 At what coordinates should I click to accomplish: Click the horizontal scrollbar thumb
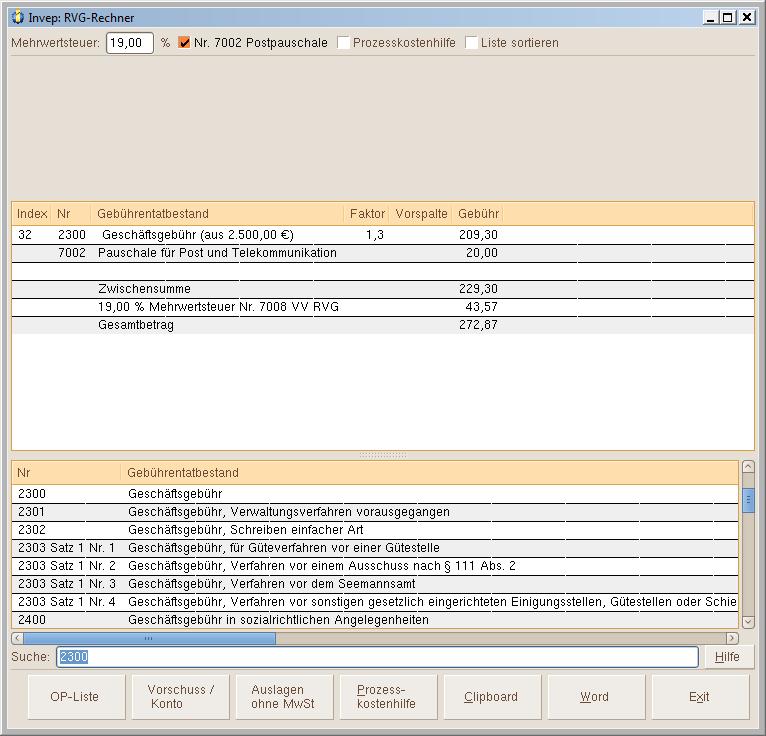[x=149, y=638]
